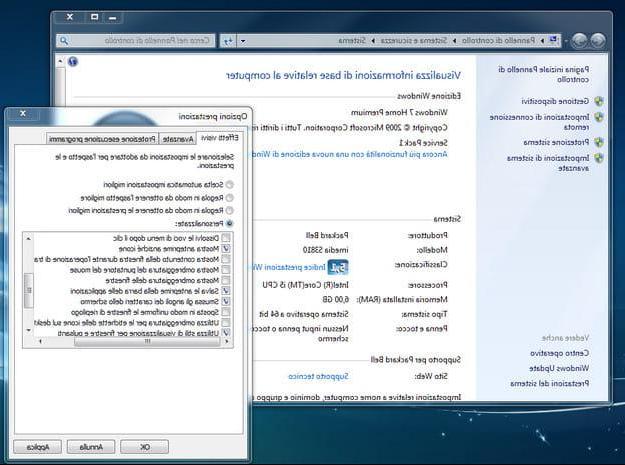Refresh the address bar in Control Panel
This screenshot has width=625, height=465.
coord(228,41)
